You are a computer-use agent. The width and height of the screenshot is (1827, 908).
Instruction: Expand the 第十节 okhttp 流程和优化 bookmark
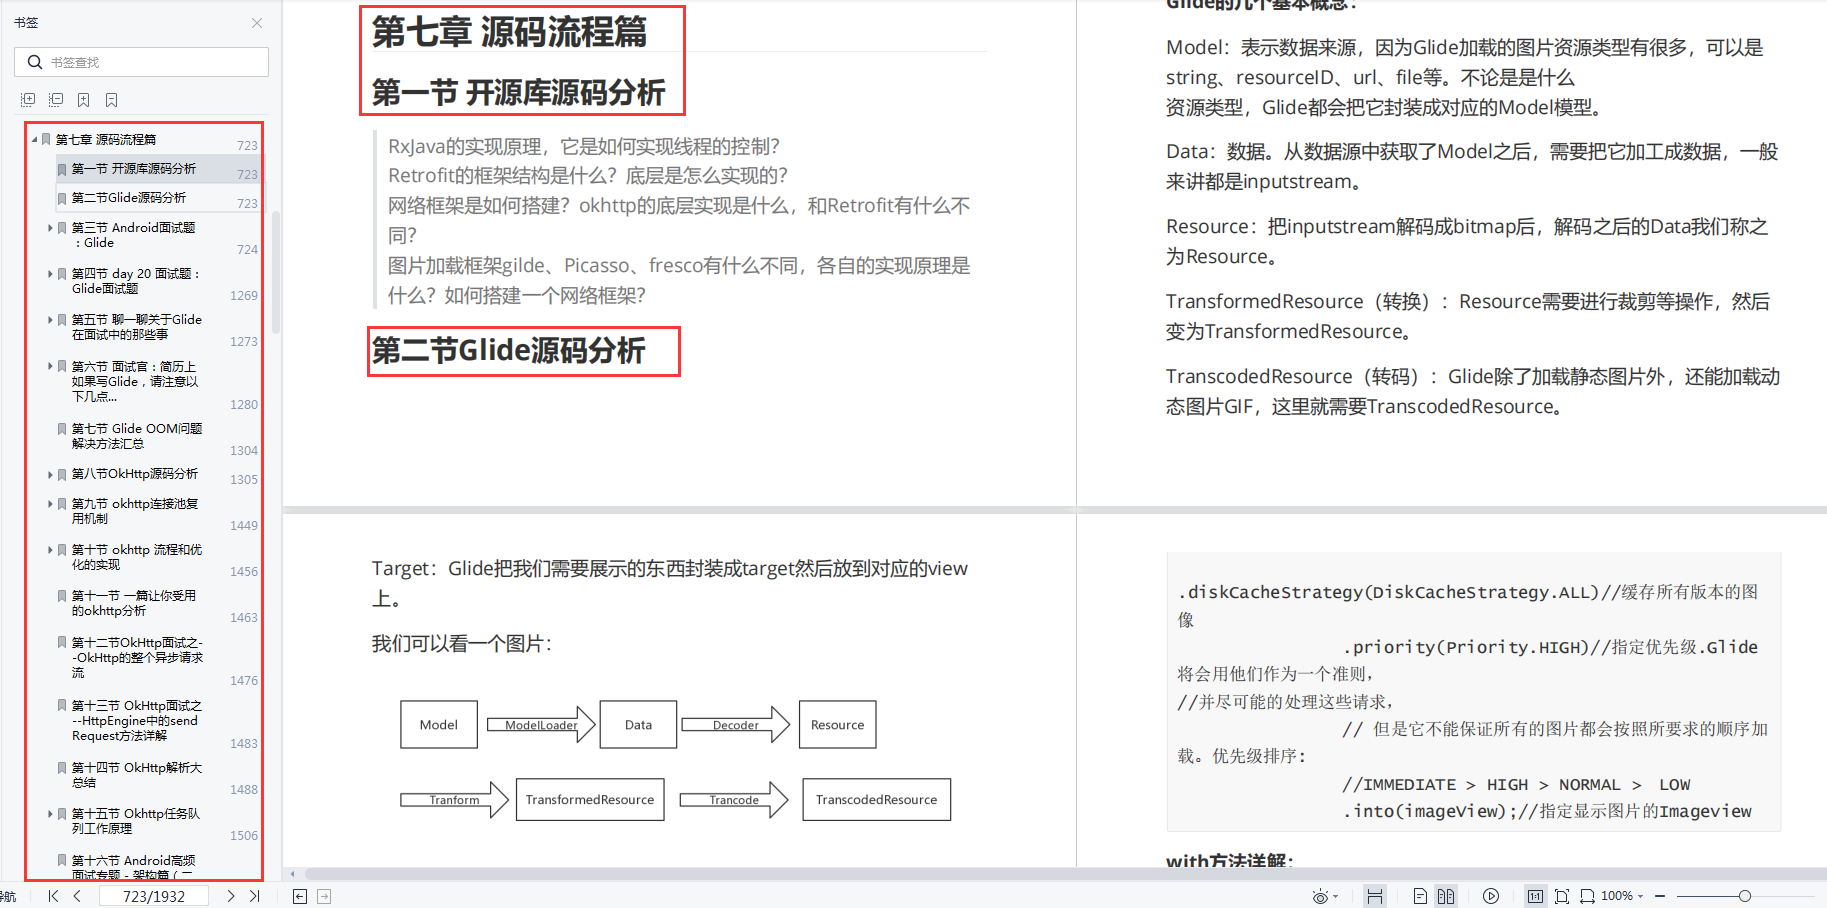50,549
